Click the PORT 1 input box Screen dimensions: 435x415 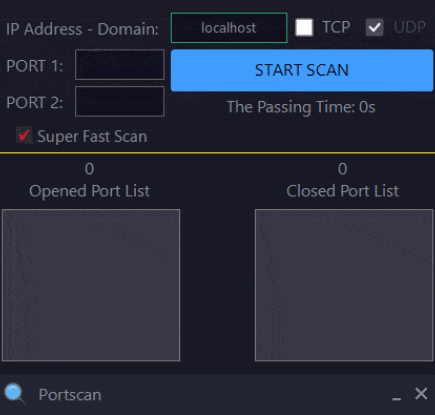(x=120, y=65)
